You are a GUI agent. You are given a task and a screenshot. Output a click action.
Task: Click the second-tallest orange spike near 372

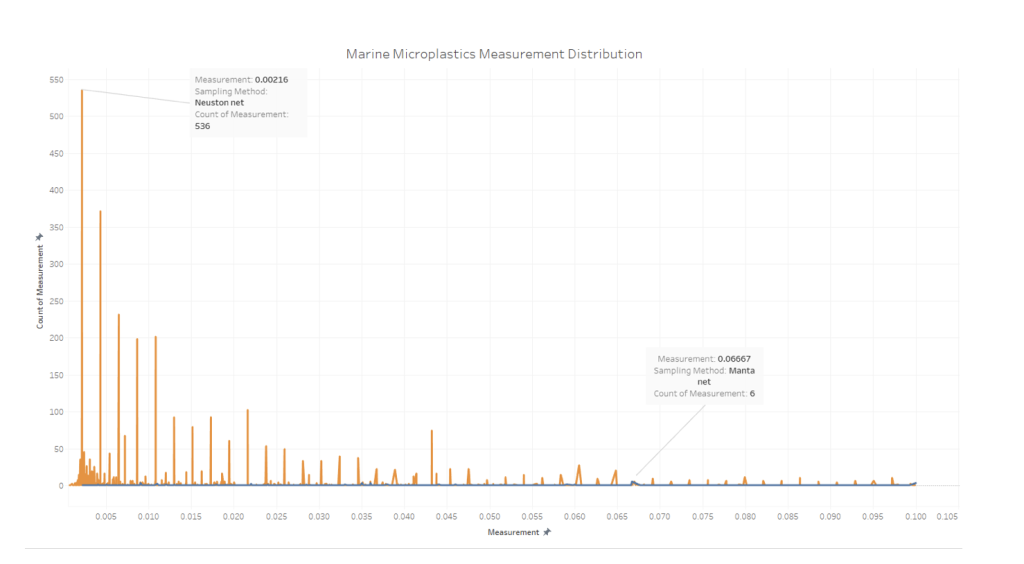point(100,213)
